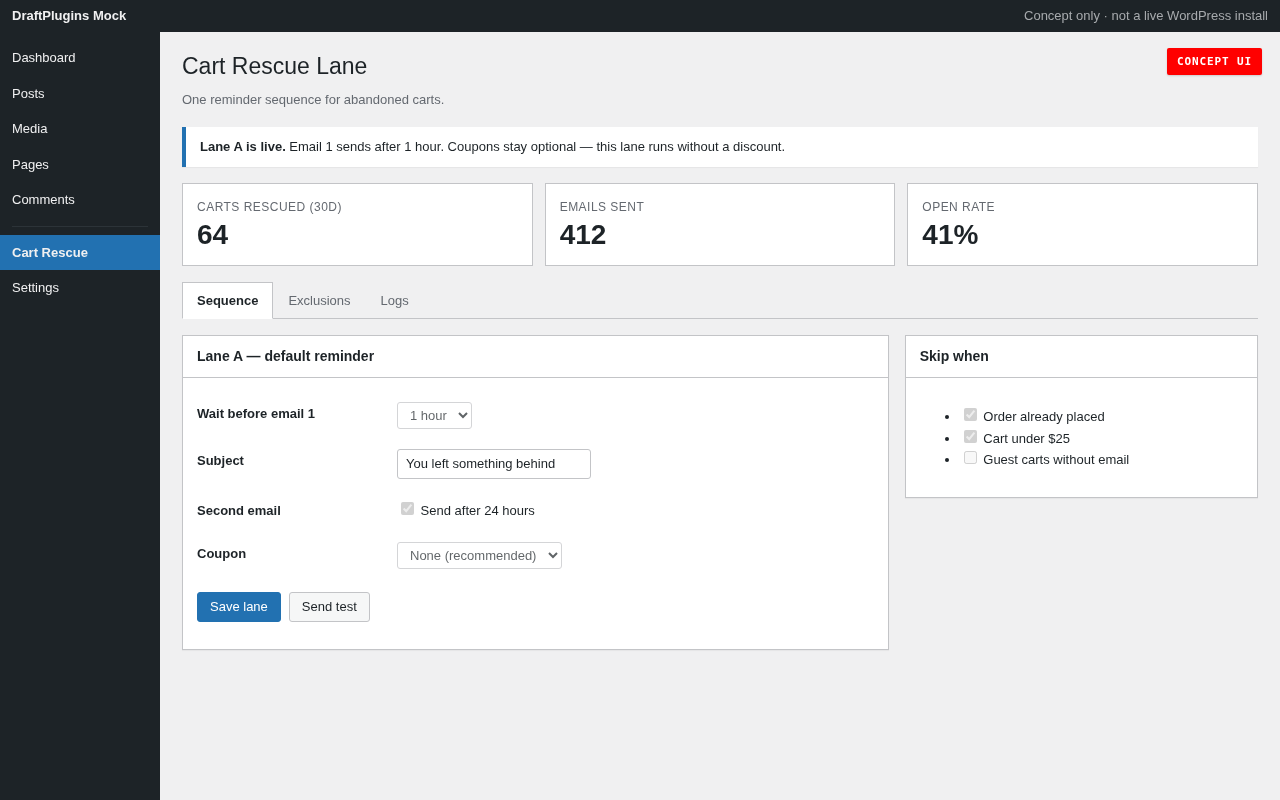Open the Coupon dropdown
Viewport: 1280px width, 800px height.
[479, 556]
